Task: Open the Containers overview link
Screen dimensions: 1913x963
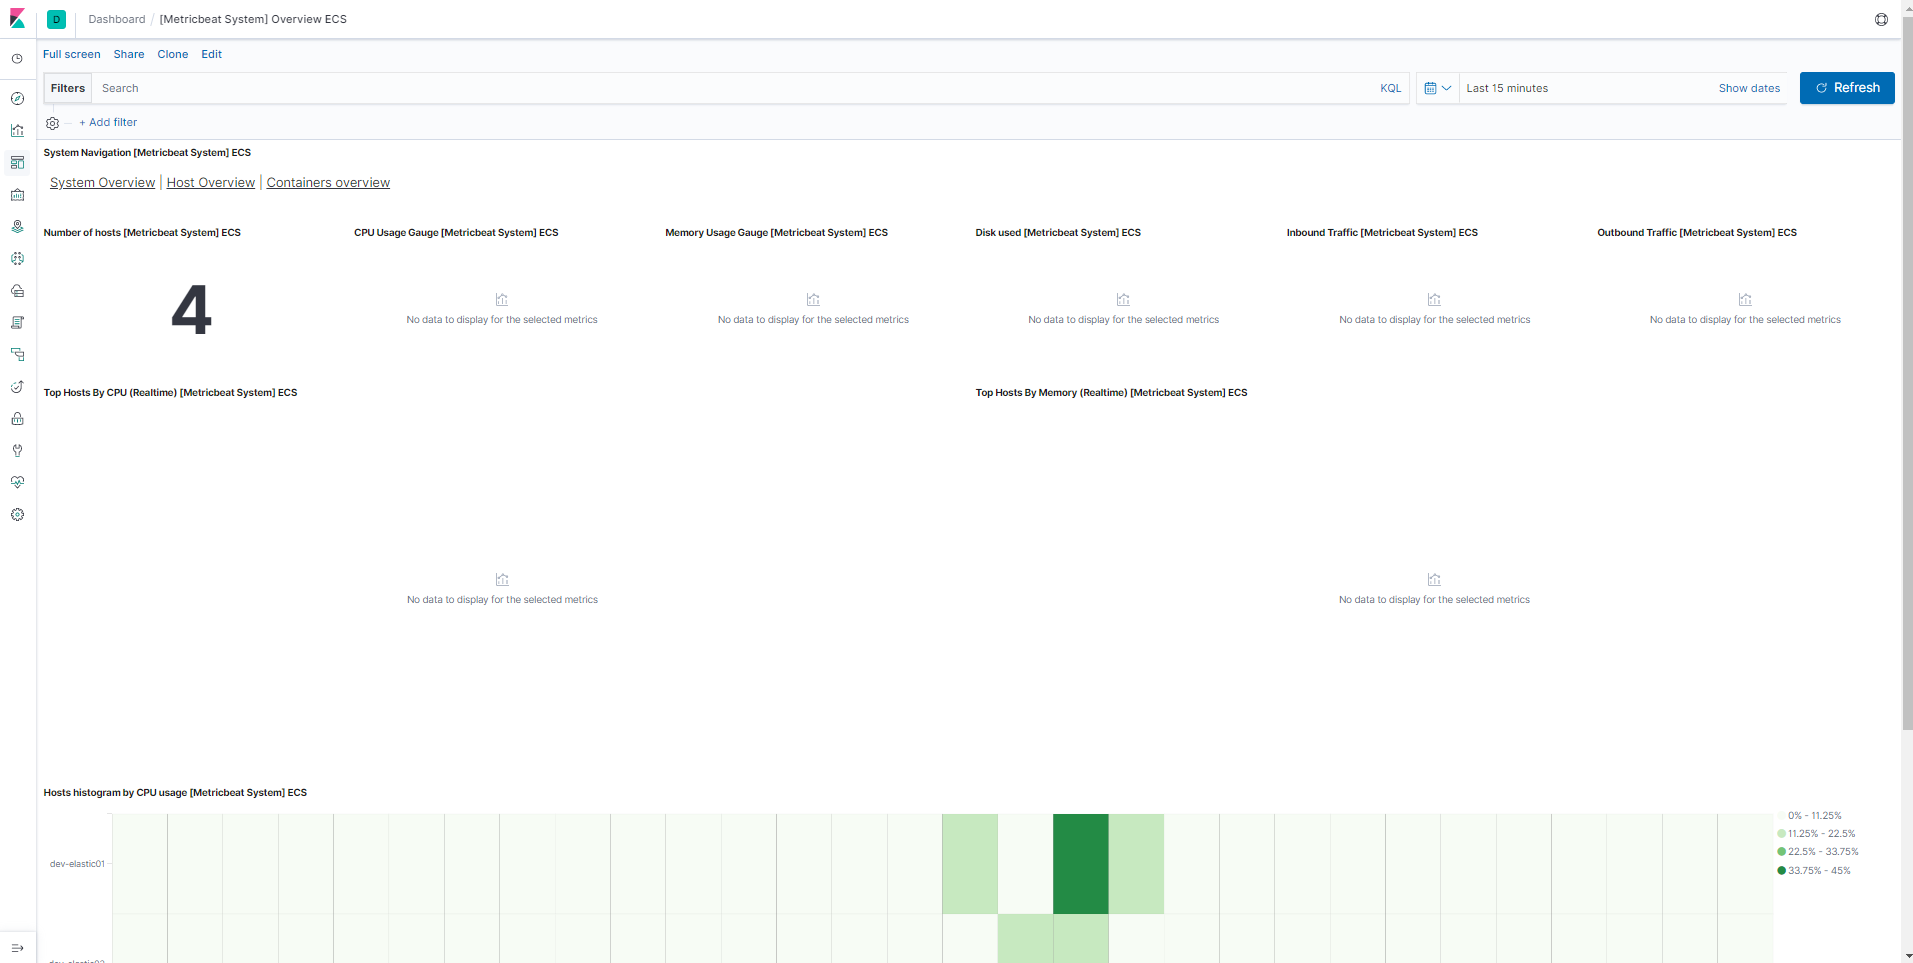Action: click(328, 182)
